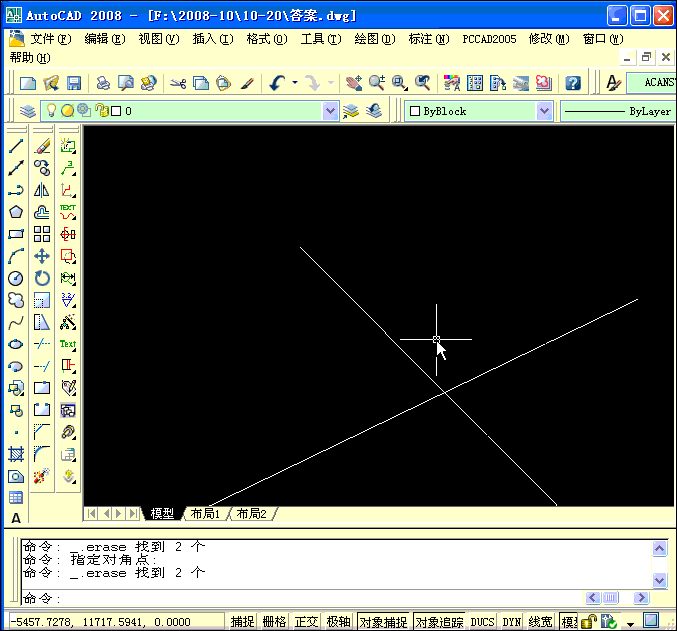Select the Mirror tool
Screen dimensions: 677x631
coord(42,190)
